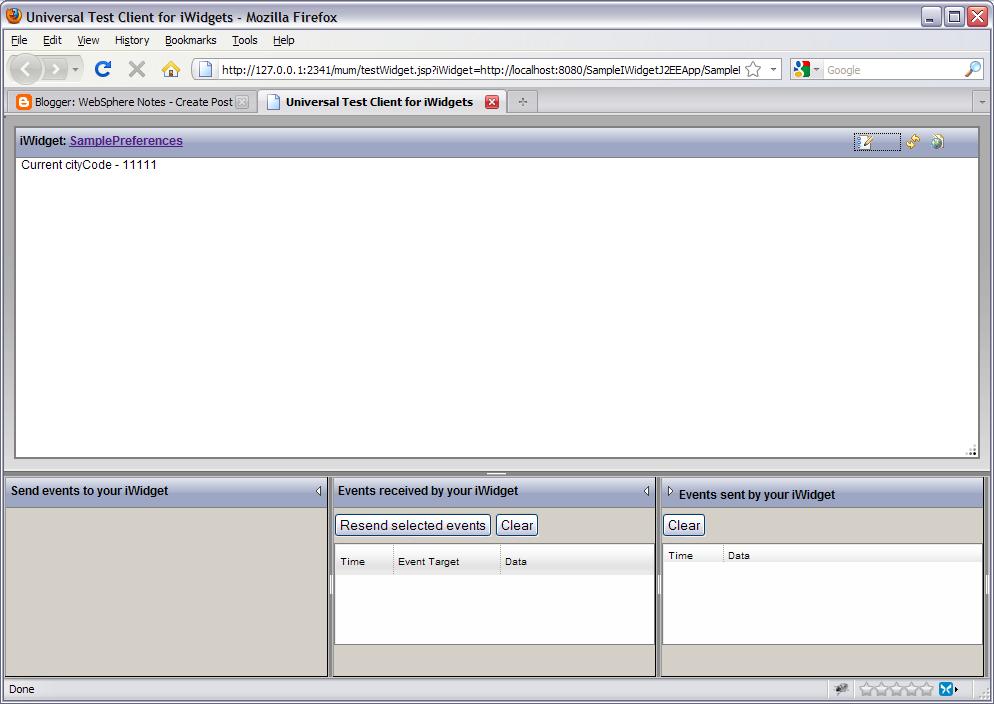The width and height of the screenshot is (994, 704).
Task: Go to the browser home page icon
Action: 171,68
